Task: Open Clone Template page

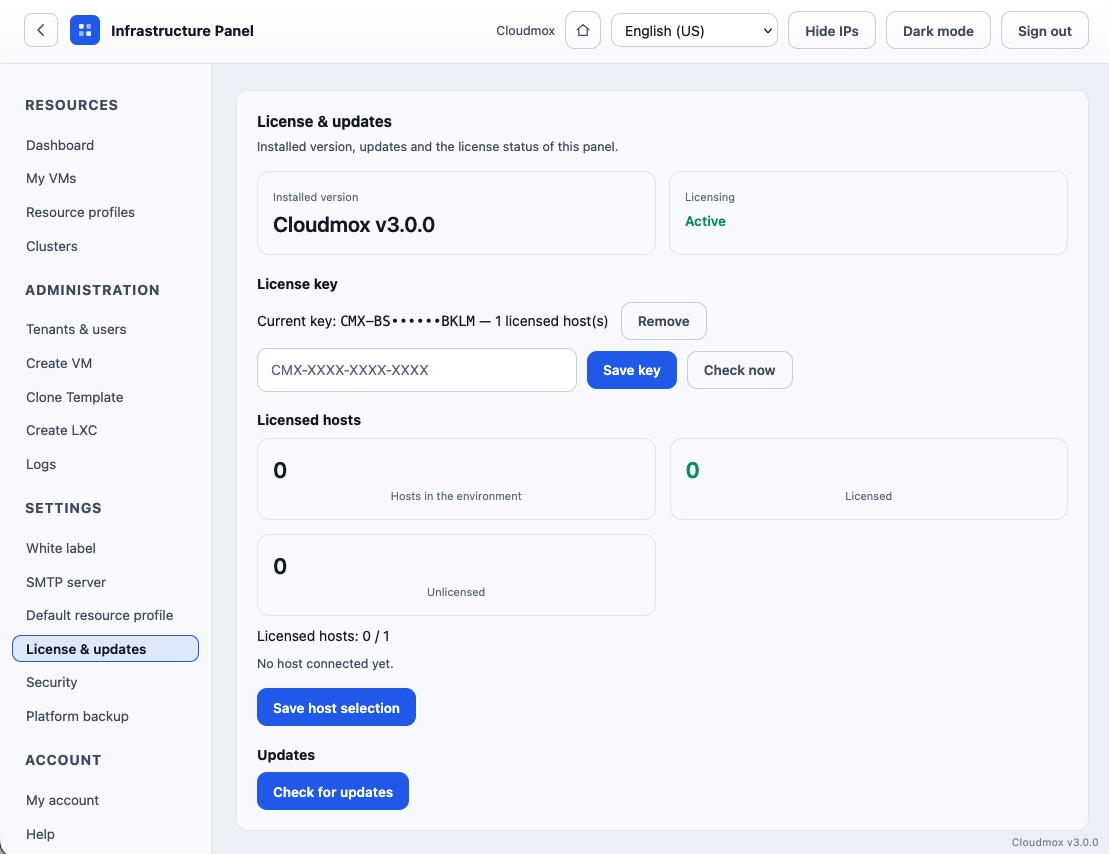Action: tap(74, 397)
